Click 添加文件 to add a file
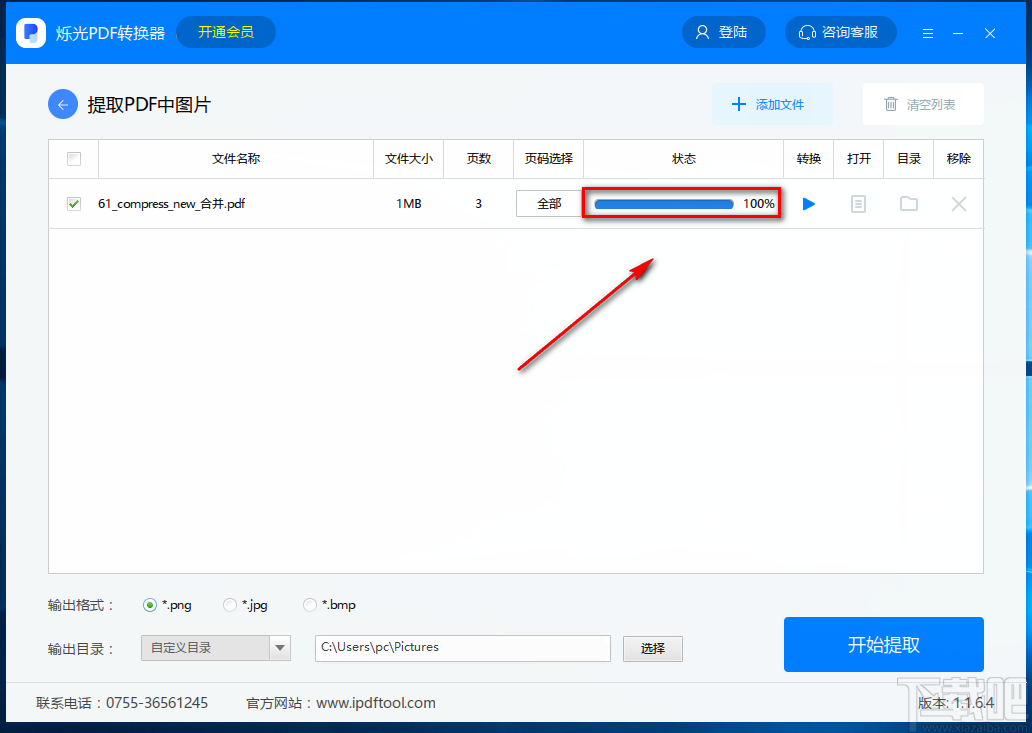Viewport: 1032px width, 733px height. pyautogui.click(x=772, y=104)
